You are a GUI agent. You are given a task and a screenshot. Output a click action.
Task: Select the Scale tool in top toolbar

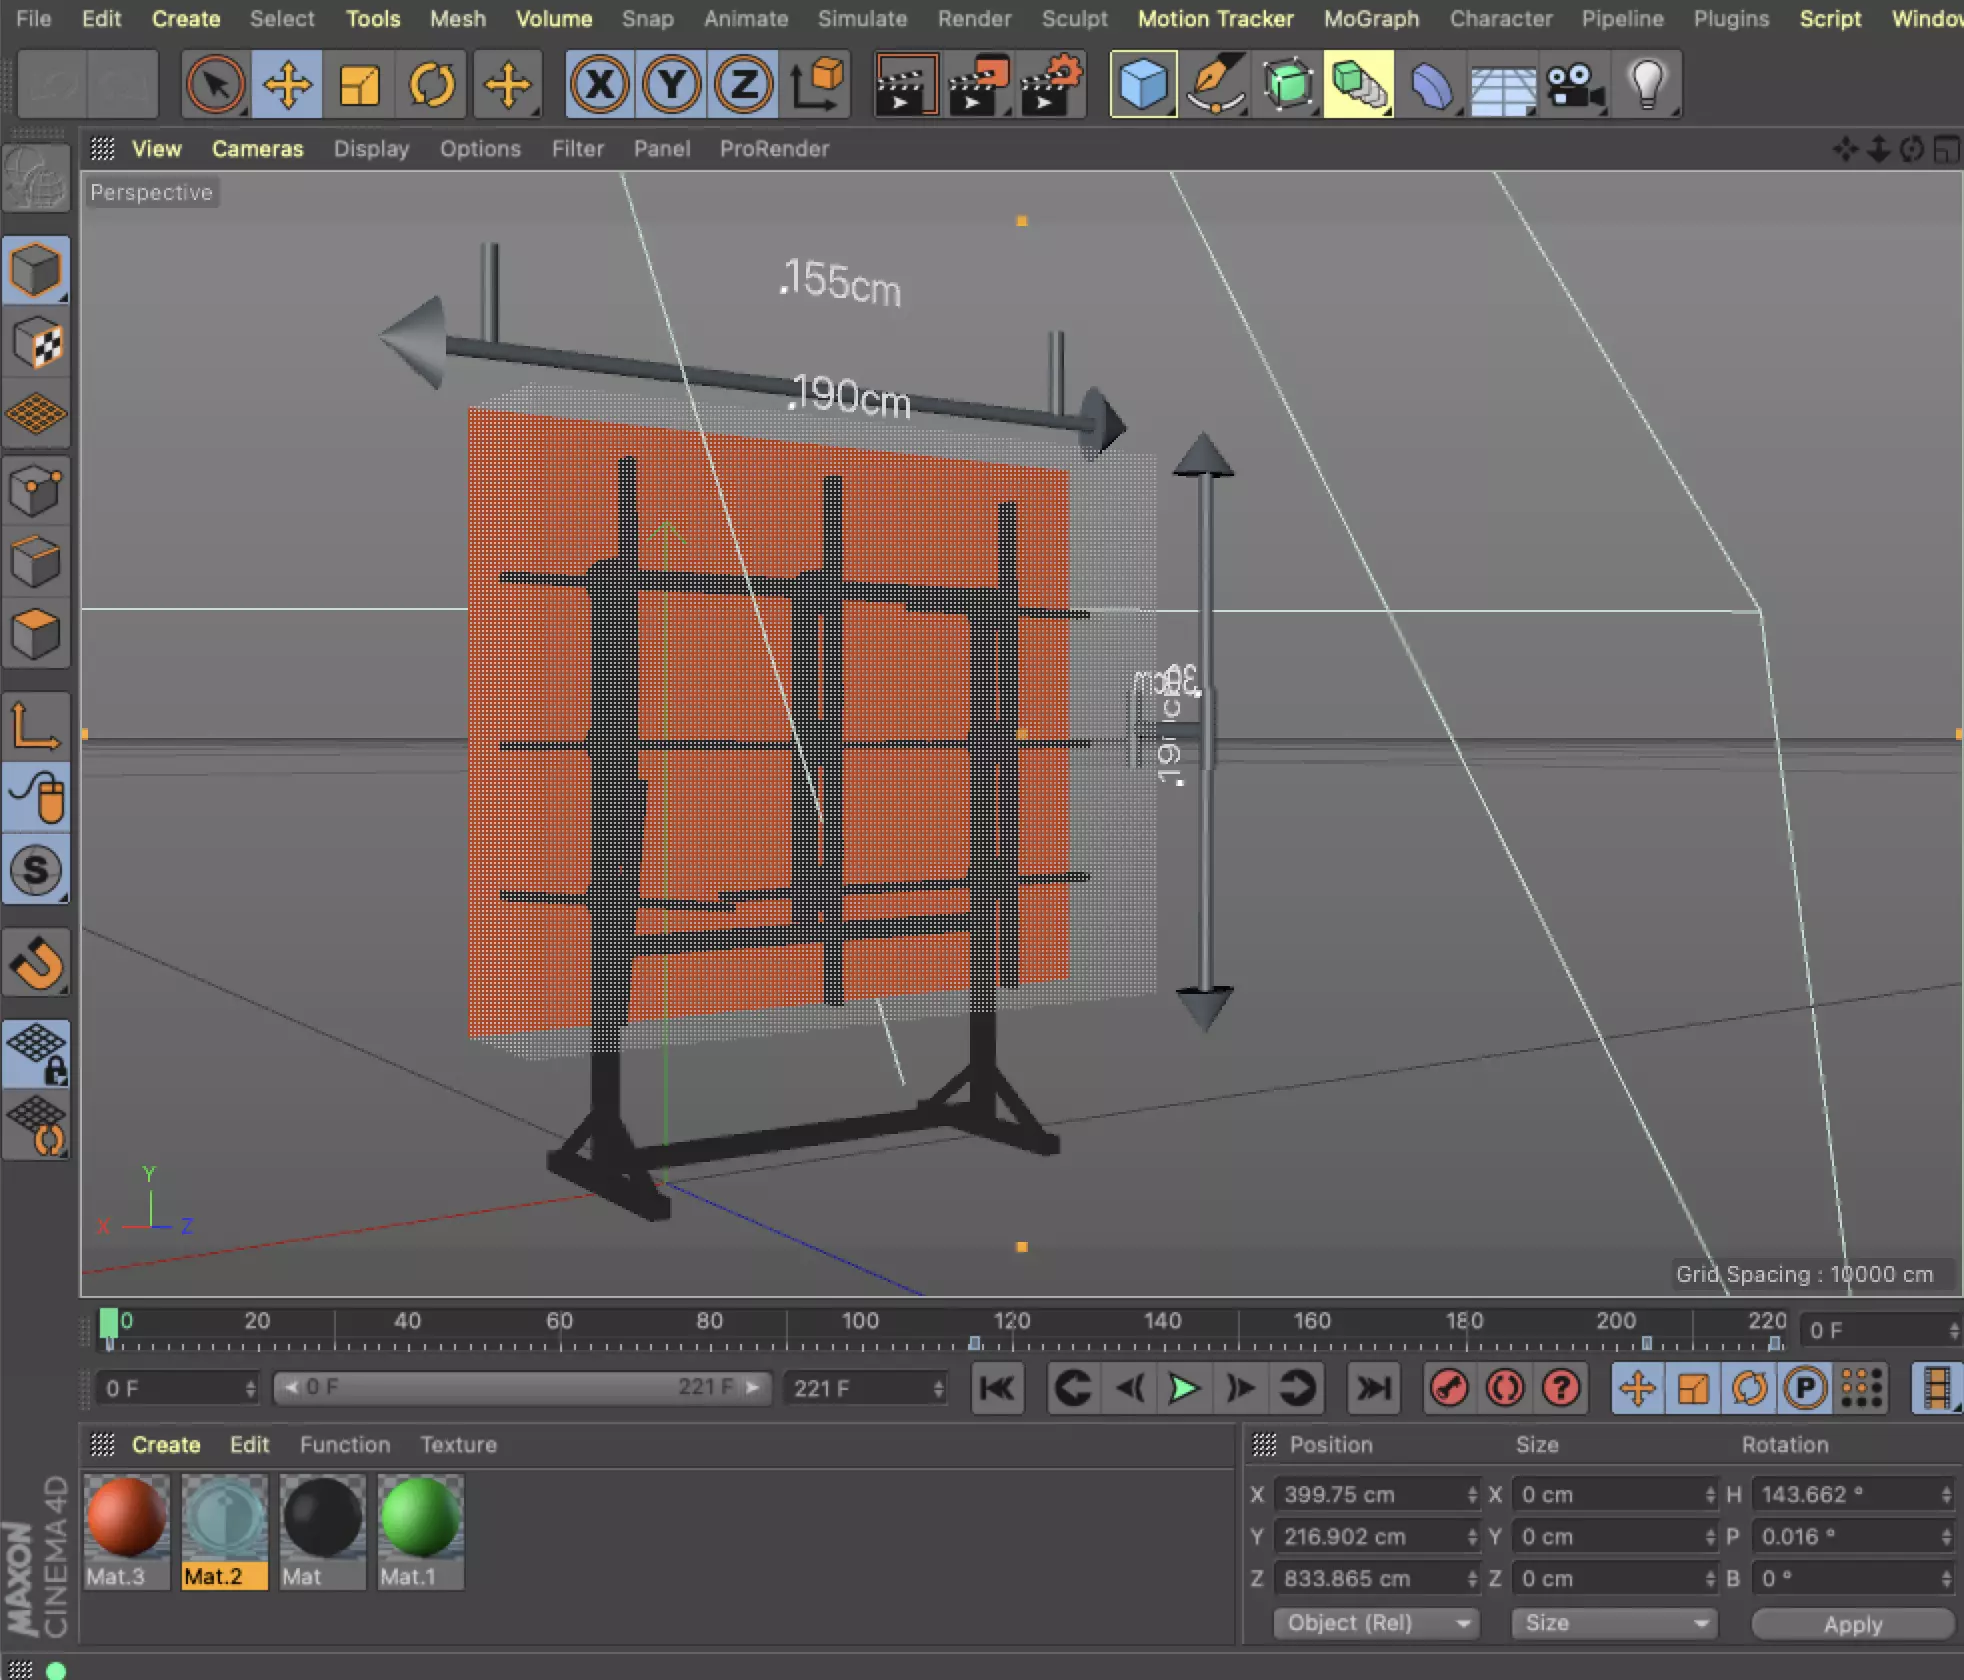point(359,85)
